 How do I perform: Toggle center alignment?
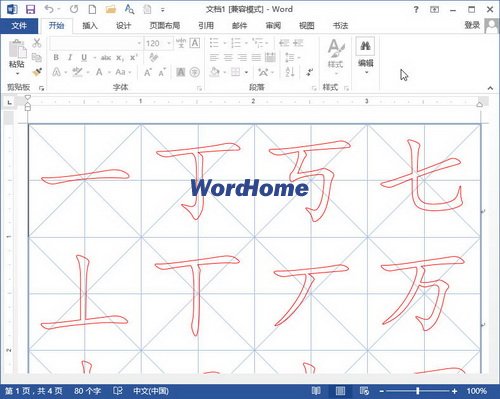click(x=228, y=57)
